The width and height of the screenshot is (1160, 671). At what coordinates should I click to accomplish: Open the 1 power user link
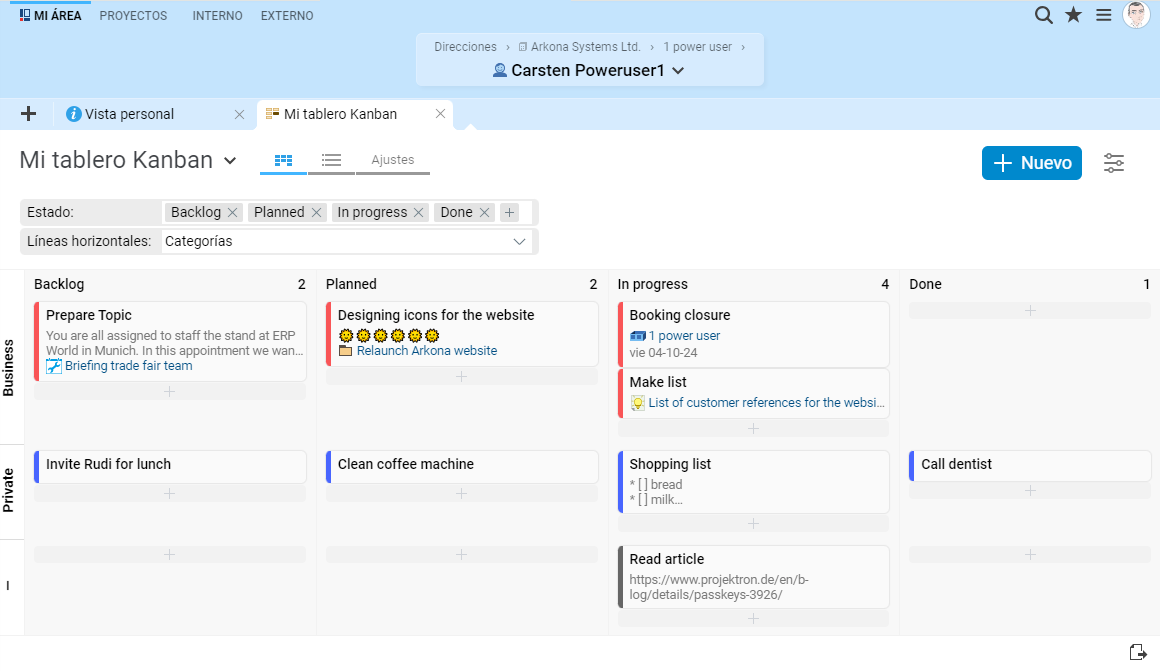[x=684, y=336]
